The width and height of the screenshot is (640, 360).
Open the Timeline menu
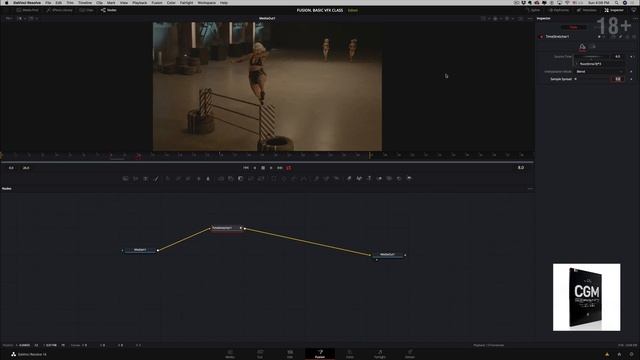(85, 2)
